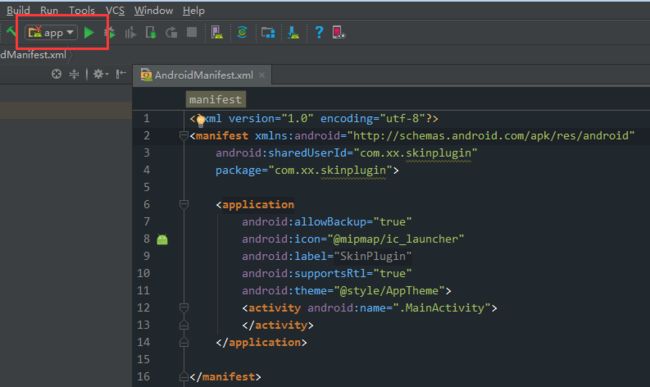The height and width of the screenshot is (387, 650).
Task: Click the xml version declaration on line 1
Action: pyautogui.click(x=314, y=119)
